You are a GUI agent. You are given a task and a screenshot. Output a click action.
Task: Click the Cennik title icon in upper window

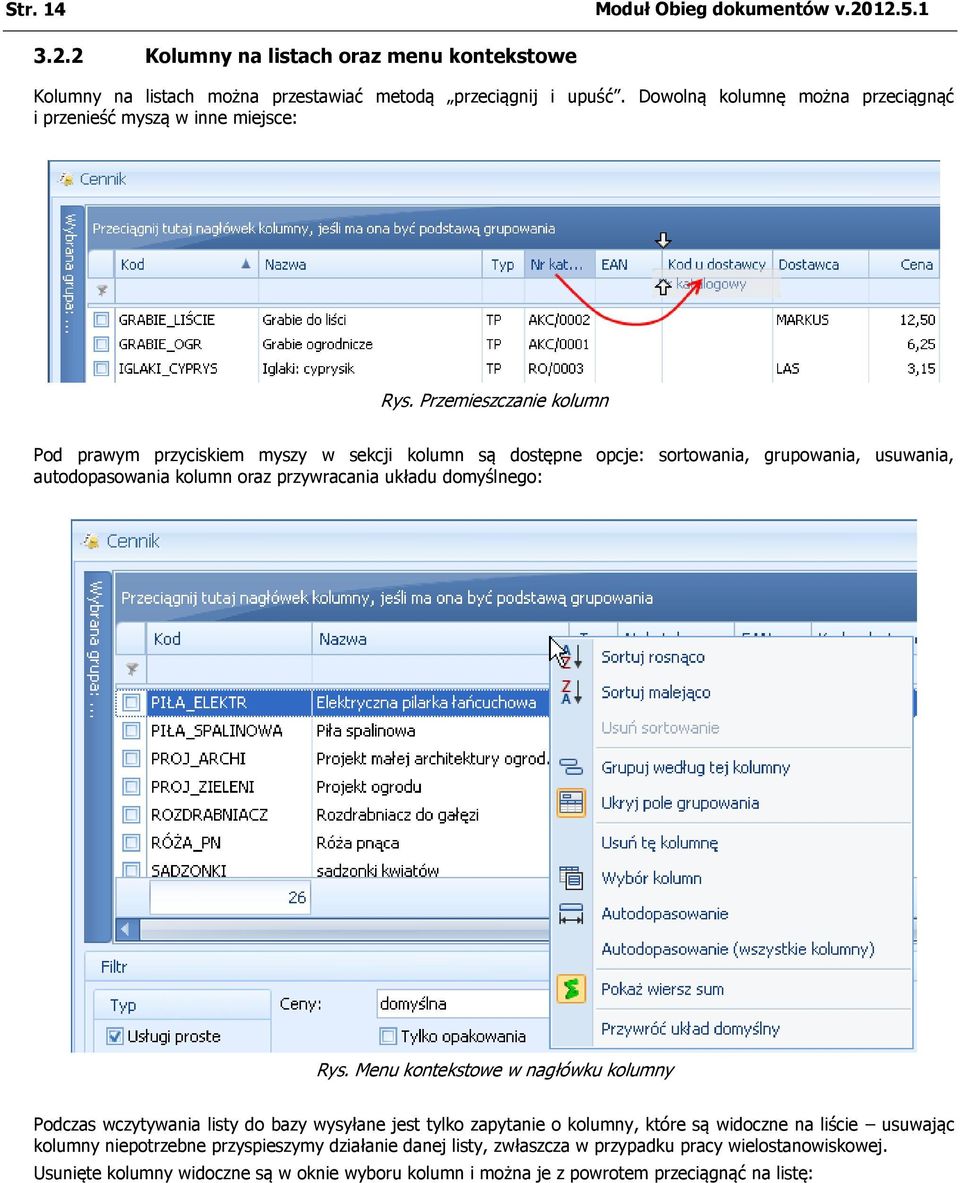[x=66, y=179]
